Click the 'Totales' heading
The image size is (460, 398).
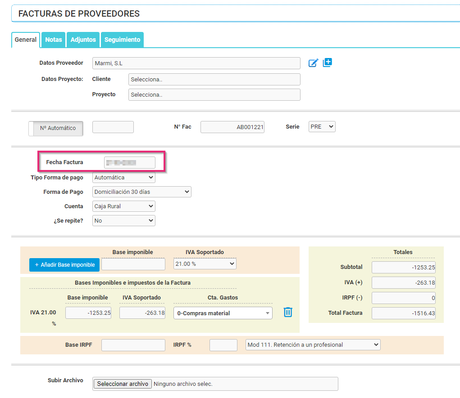tap(403, 252)
